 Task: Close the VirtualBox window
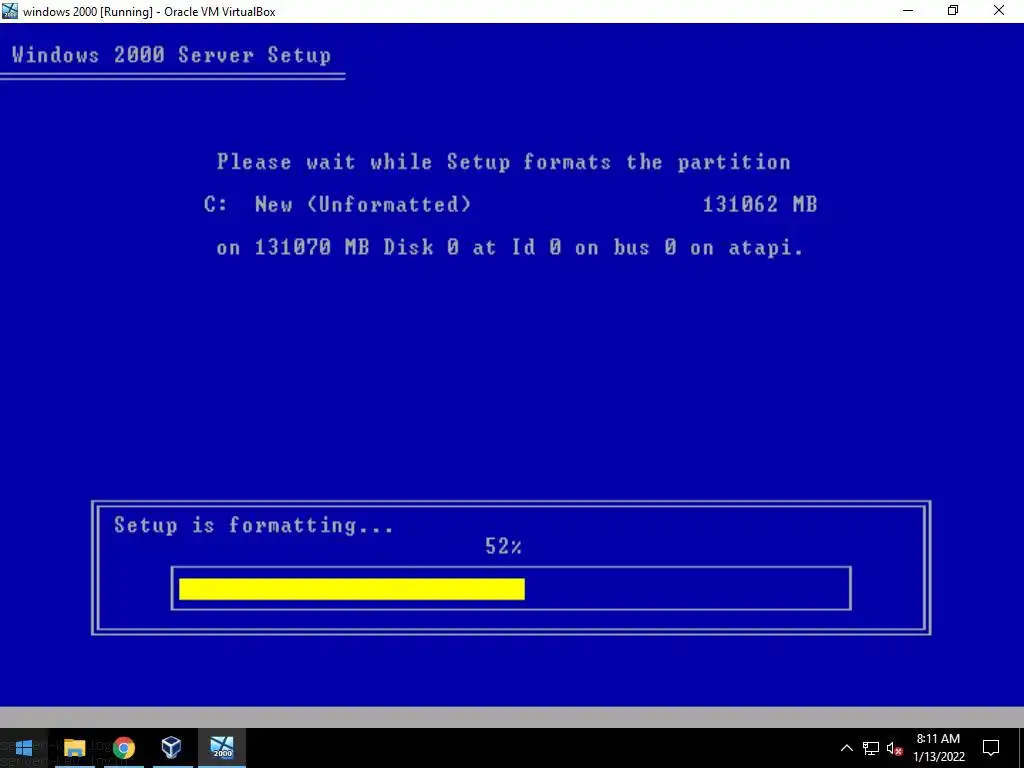coord(999,11)
